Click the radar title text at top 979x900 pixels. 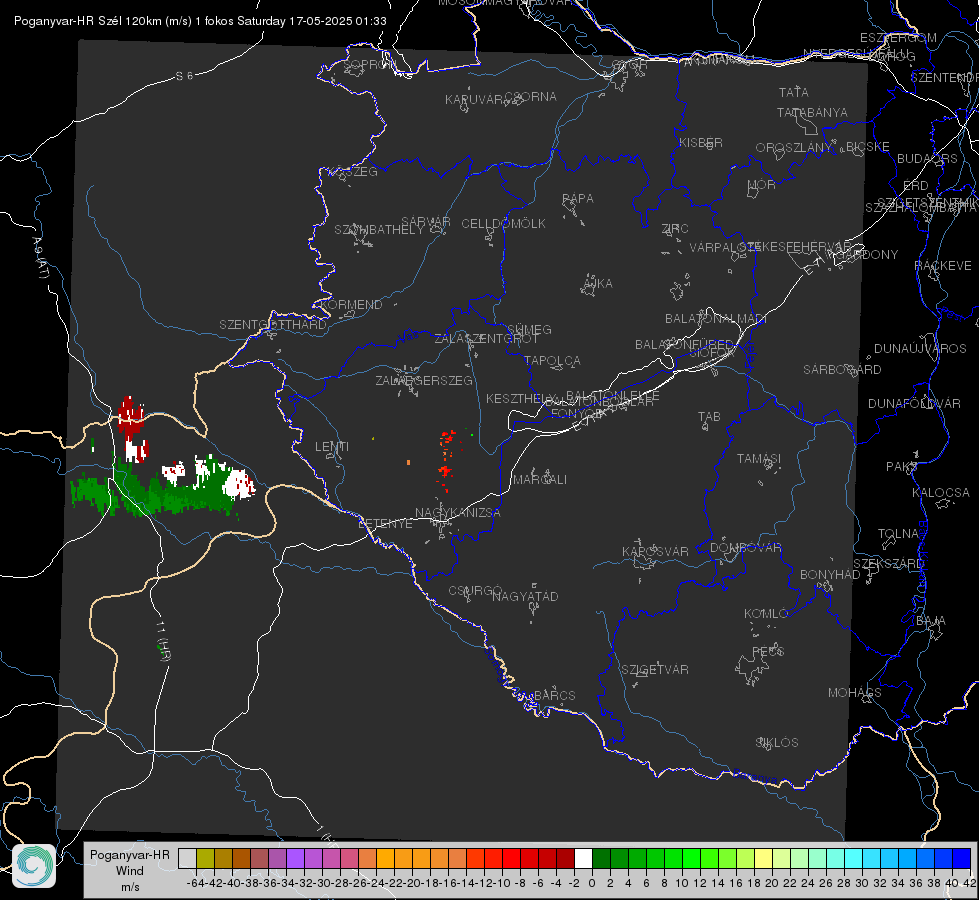coord(200,21)
